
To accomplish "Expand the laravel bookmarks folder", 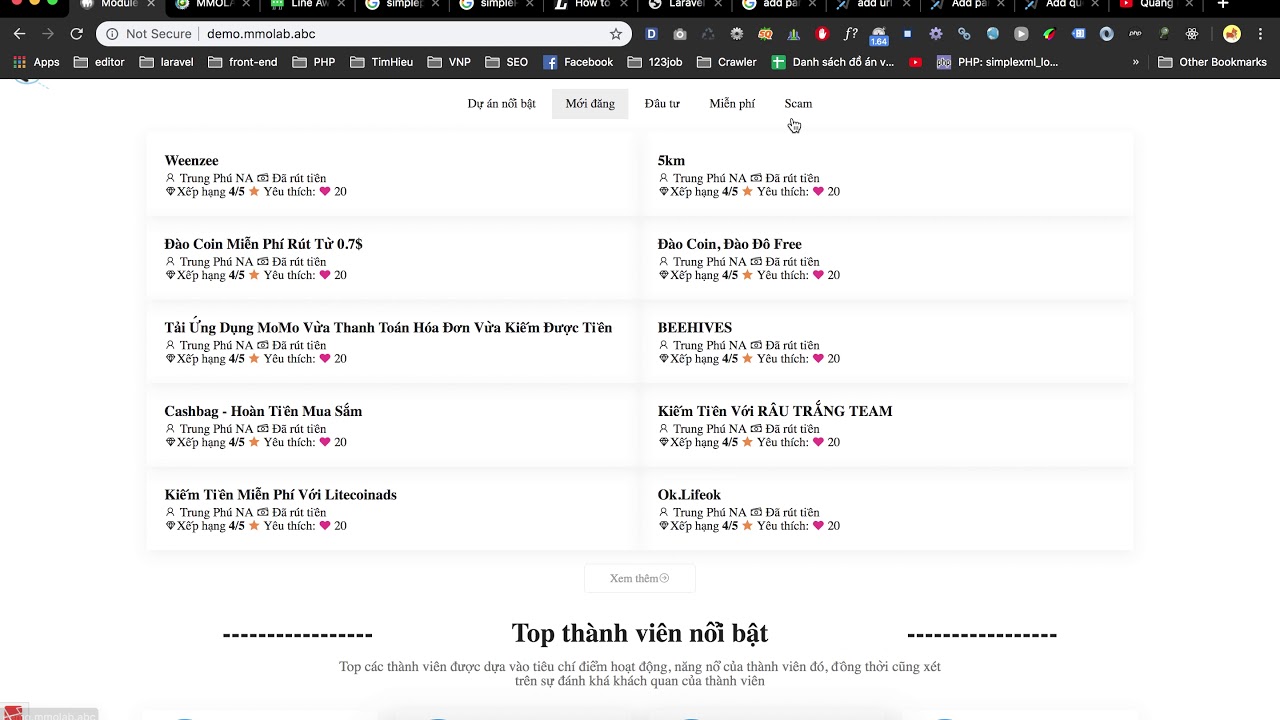I will pos(166,62).
